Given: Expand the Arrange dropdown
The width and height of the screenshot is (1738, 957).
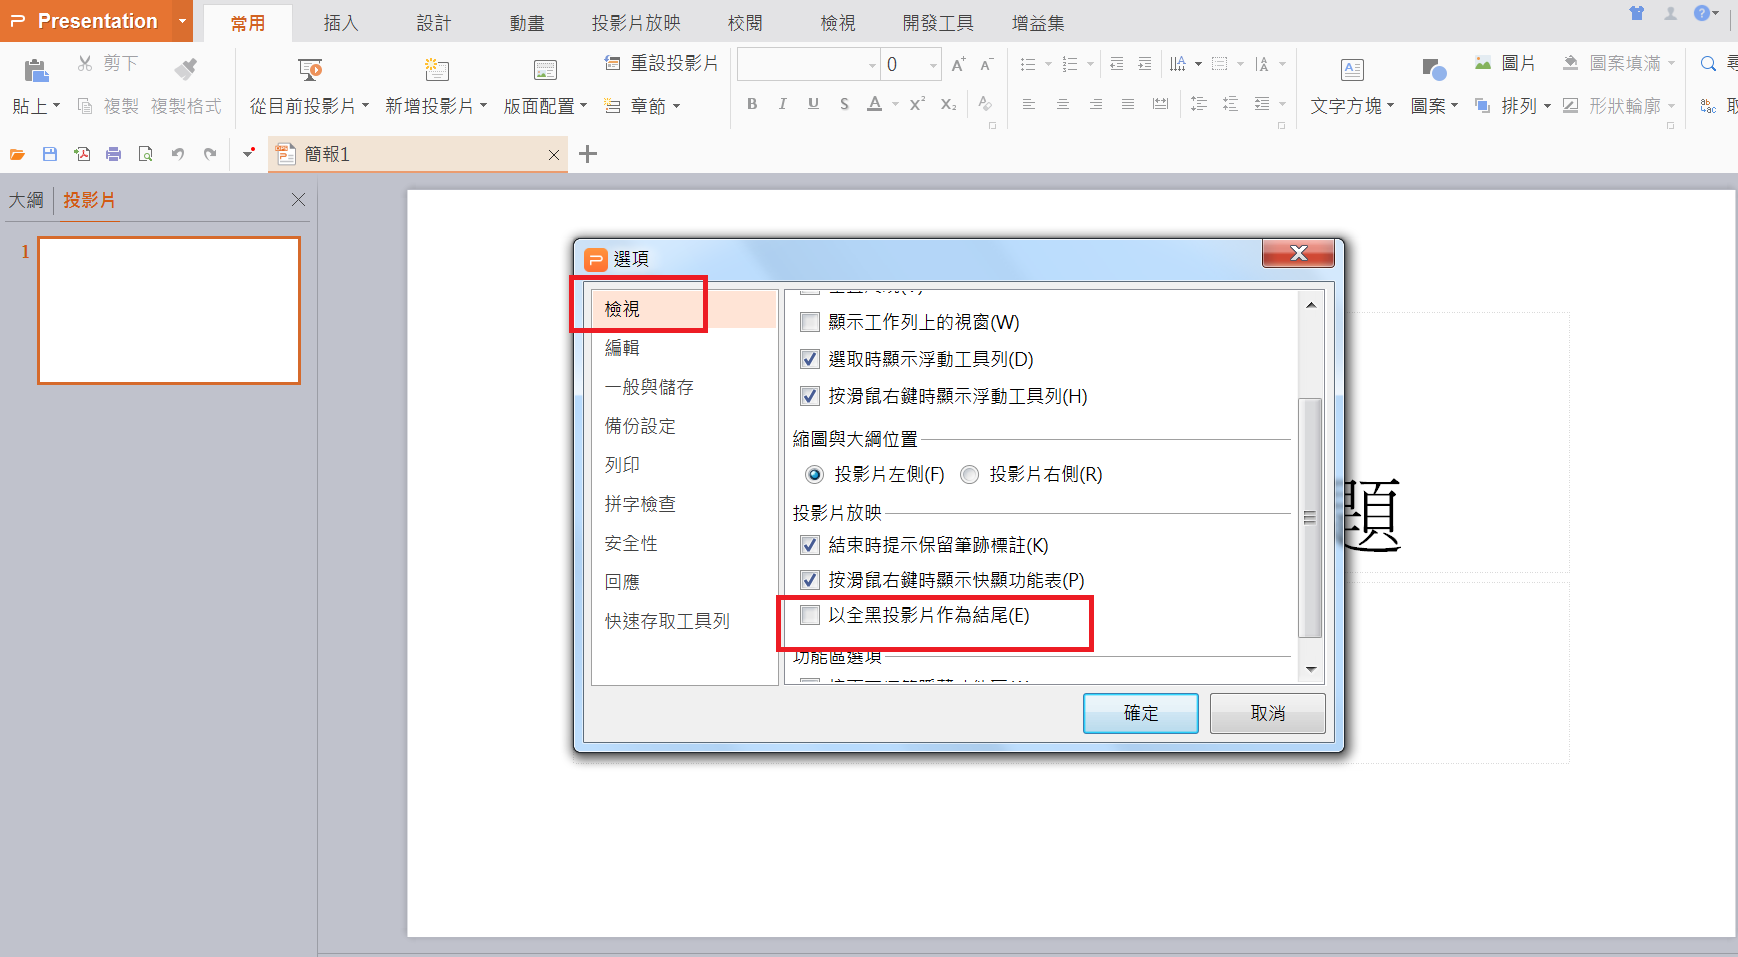Looking at the screenshot, I should coord(1546,105).
